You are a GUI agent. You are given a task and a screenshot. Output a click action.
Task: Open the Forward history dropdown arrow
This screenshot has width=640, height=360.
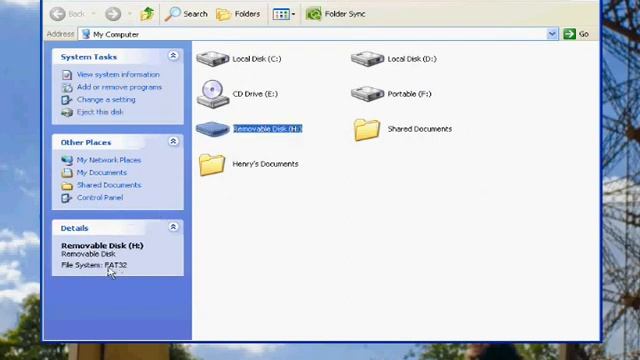[x=130, y=14]
